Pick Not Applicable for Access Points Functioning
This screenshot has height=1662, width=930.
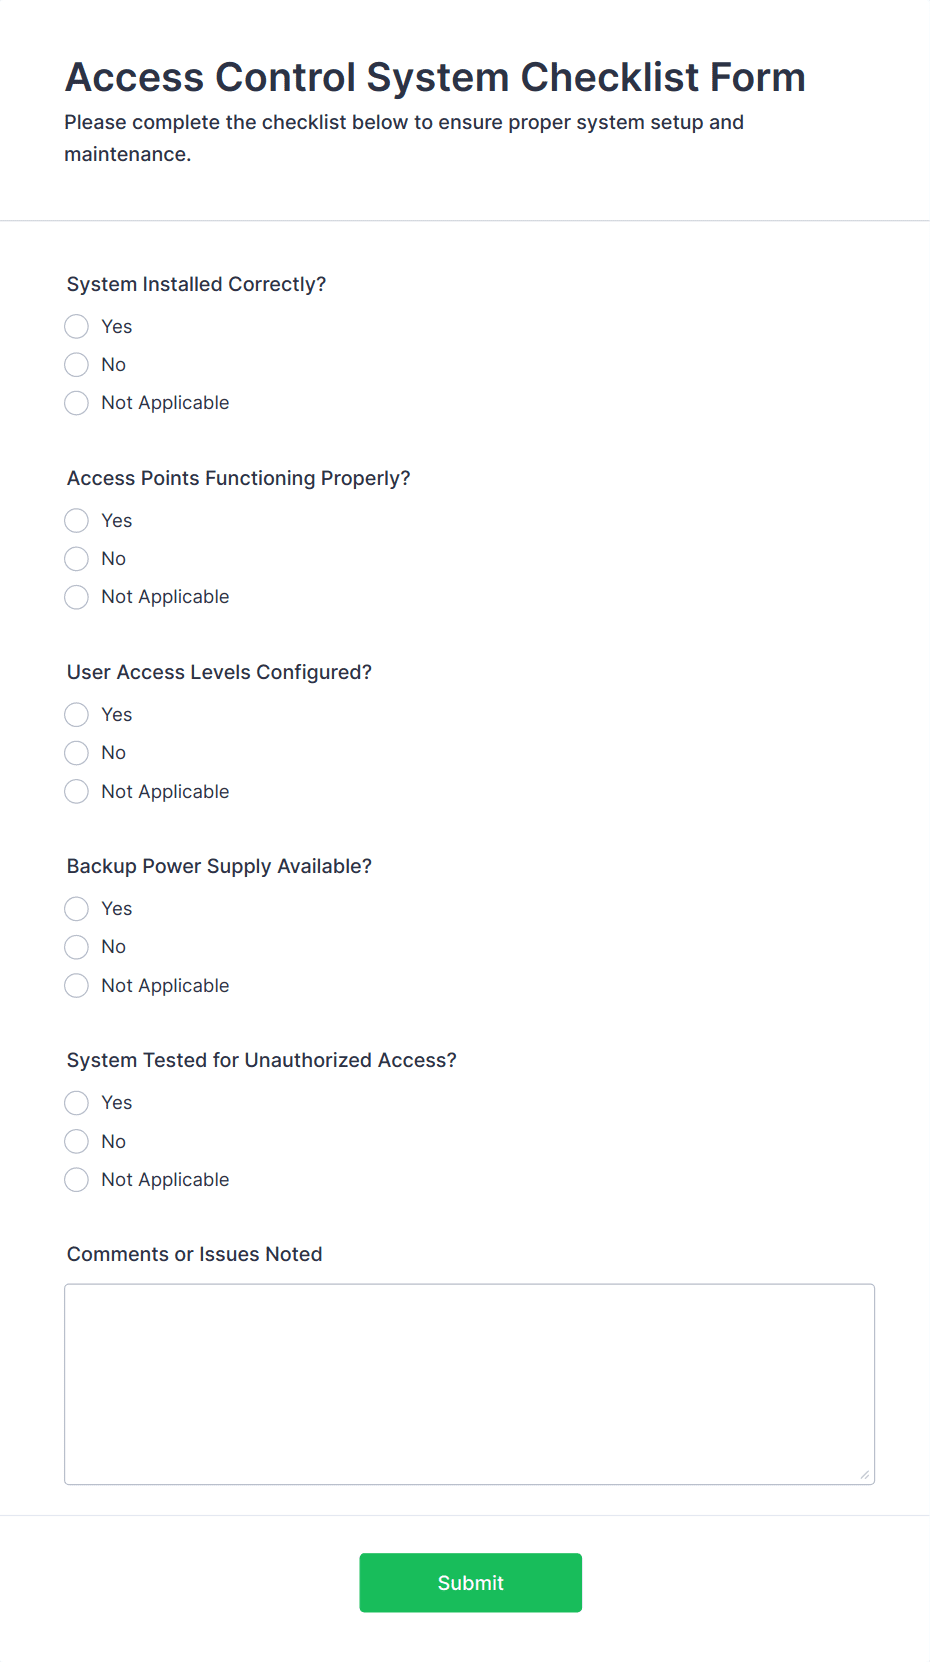point(77,597)
